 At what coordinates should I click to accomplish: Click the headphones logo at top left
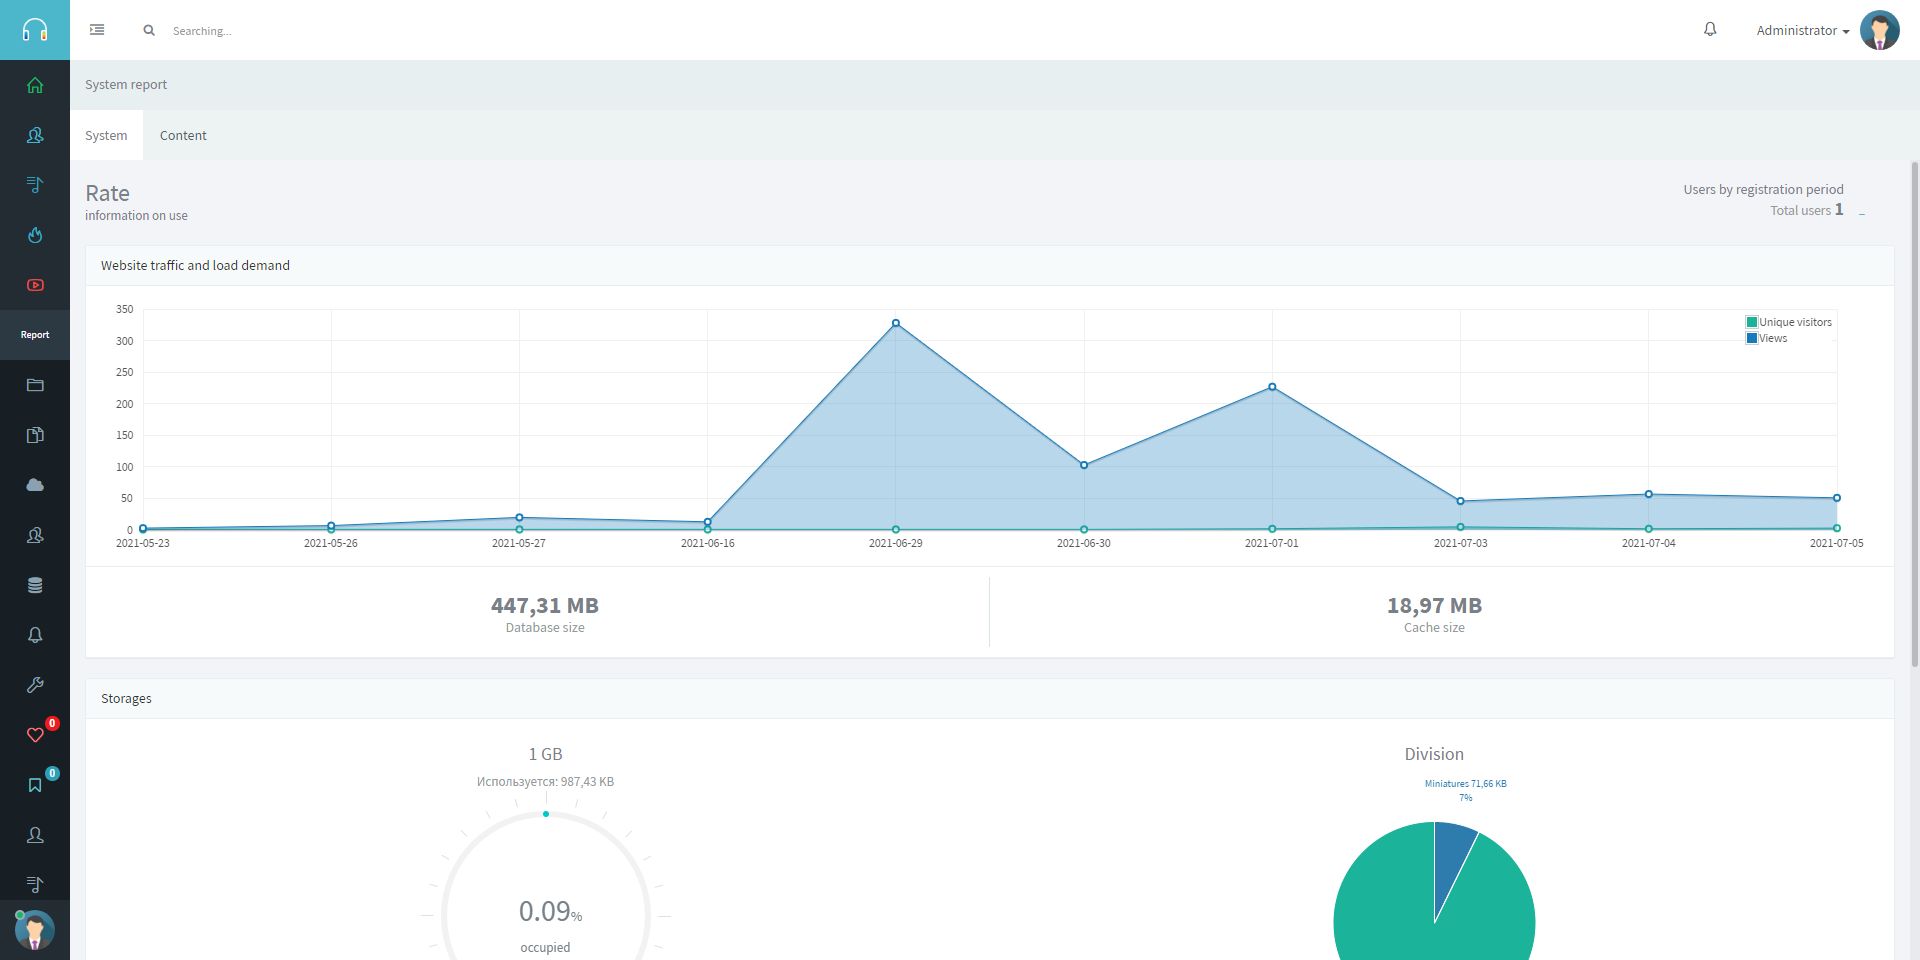click(35, 30)
